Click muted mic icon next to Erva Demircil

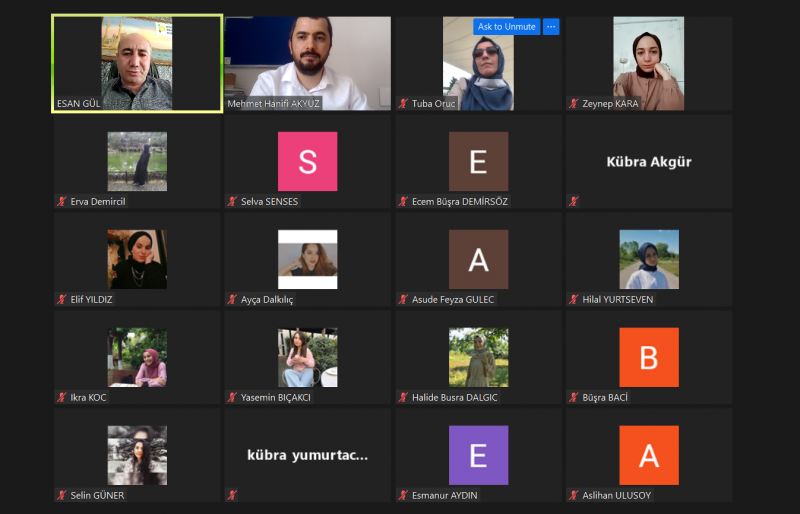click(62, 201)
